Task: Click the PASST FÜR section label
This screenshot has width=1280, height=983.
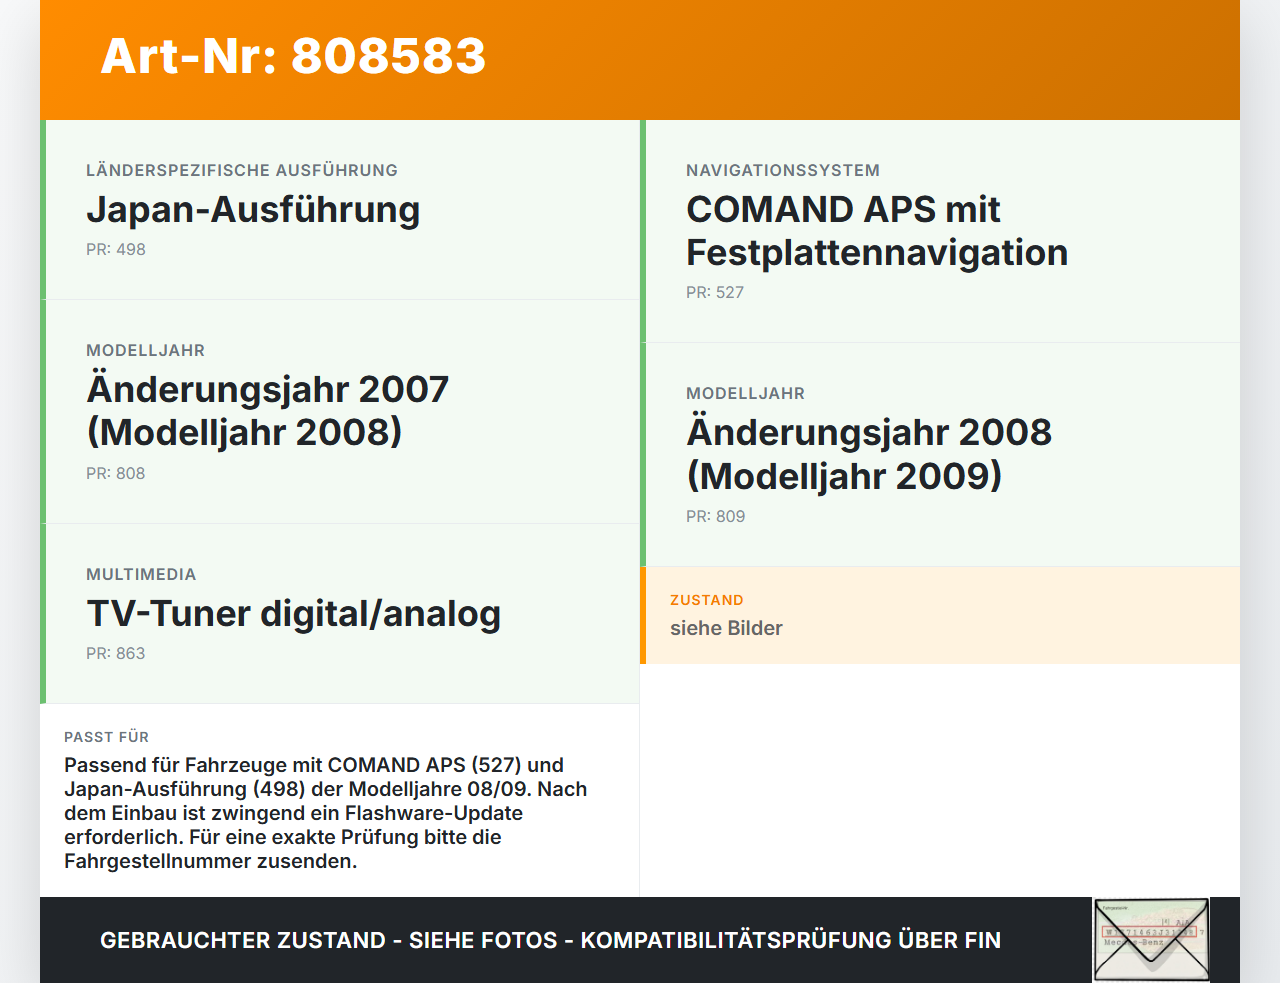Action: tap(106, 737)
